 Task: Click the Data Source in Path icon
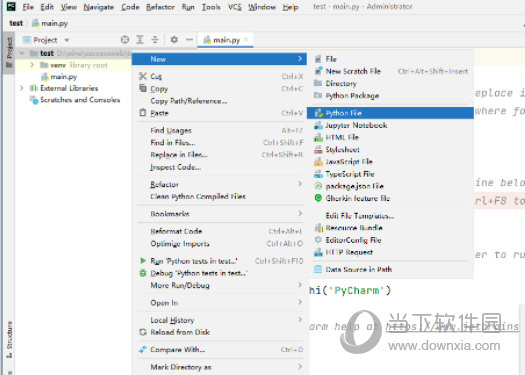(x=318, y=269)
